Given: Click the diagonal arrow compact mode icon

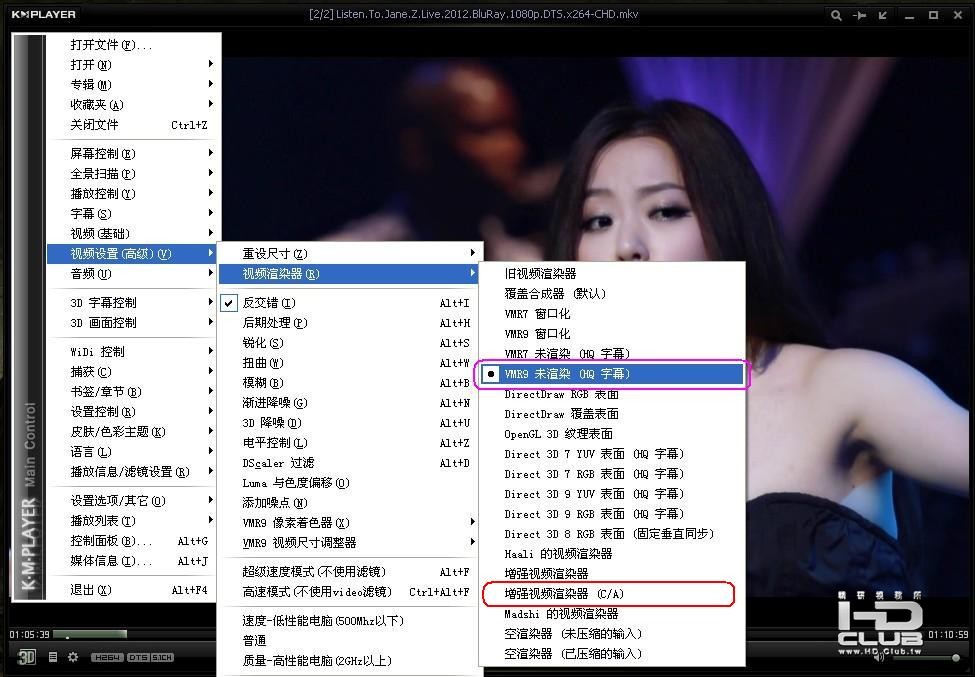Looking at the screenshot, I should tap(883, 16).
